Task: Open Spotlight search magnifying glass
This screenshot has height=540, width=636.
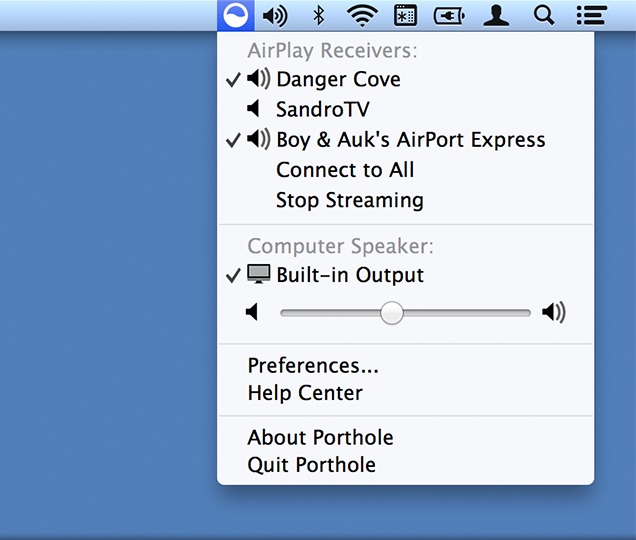Action: (544, 15)
